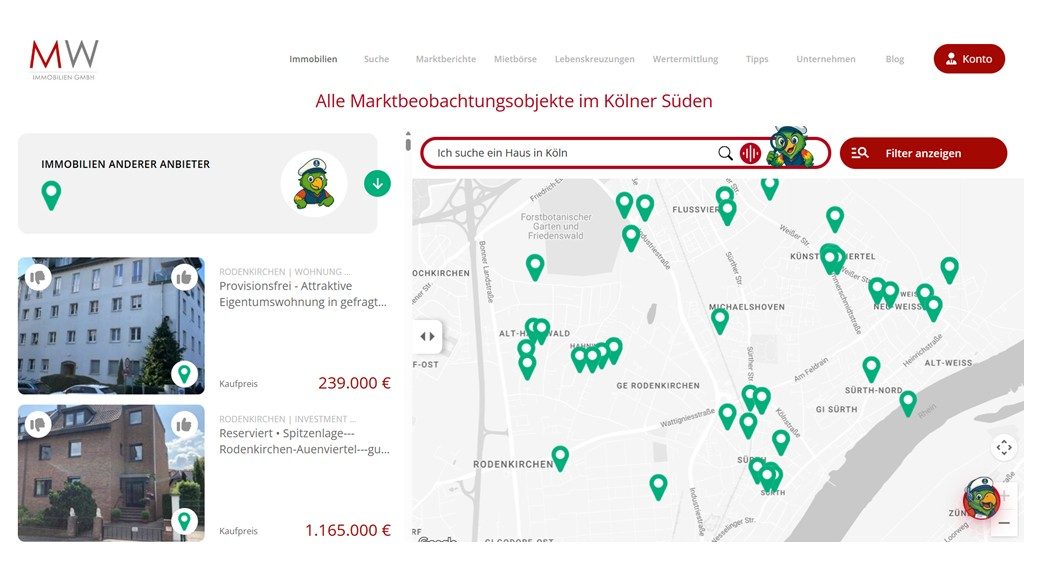Image resolution: width=1044 pixels, height=587 pixels.
Task: Dislike the 1.165.000 € Investment listing
Action: tap(38, 424)
